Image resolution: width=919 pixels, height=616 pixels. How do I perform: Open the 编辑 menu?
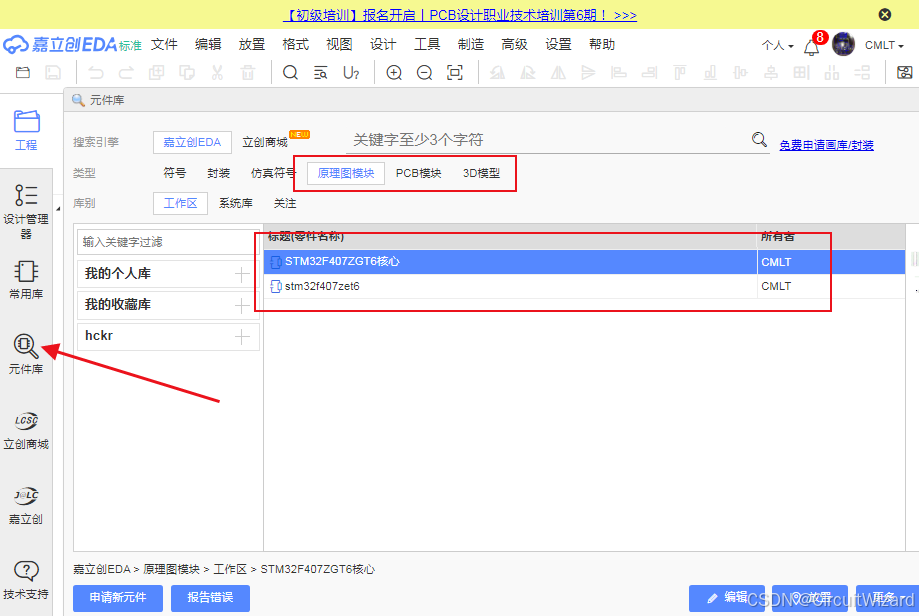pos(207,45)
